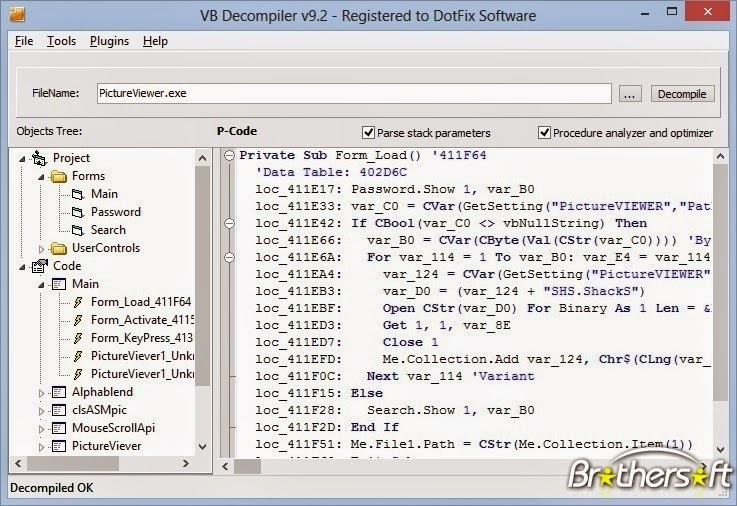Image resolution: width=737 pixels, height=506 pixels.
Task: Click the Form_KeyPress procedure icon
Action: [x=78, y=338]
